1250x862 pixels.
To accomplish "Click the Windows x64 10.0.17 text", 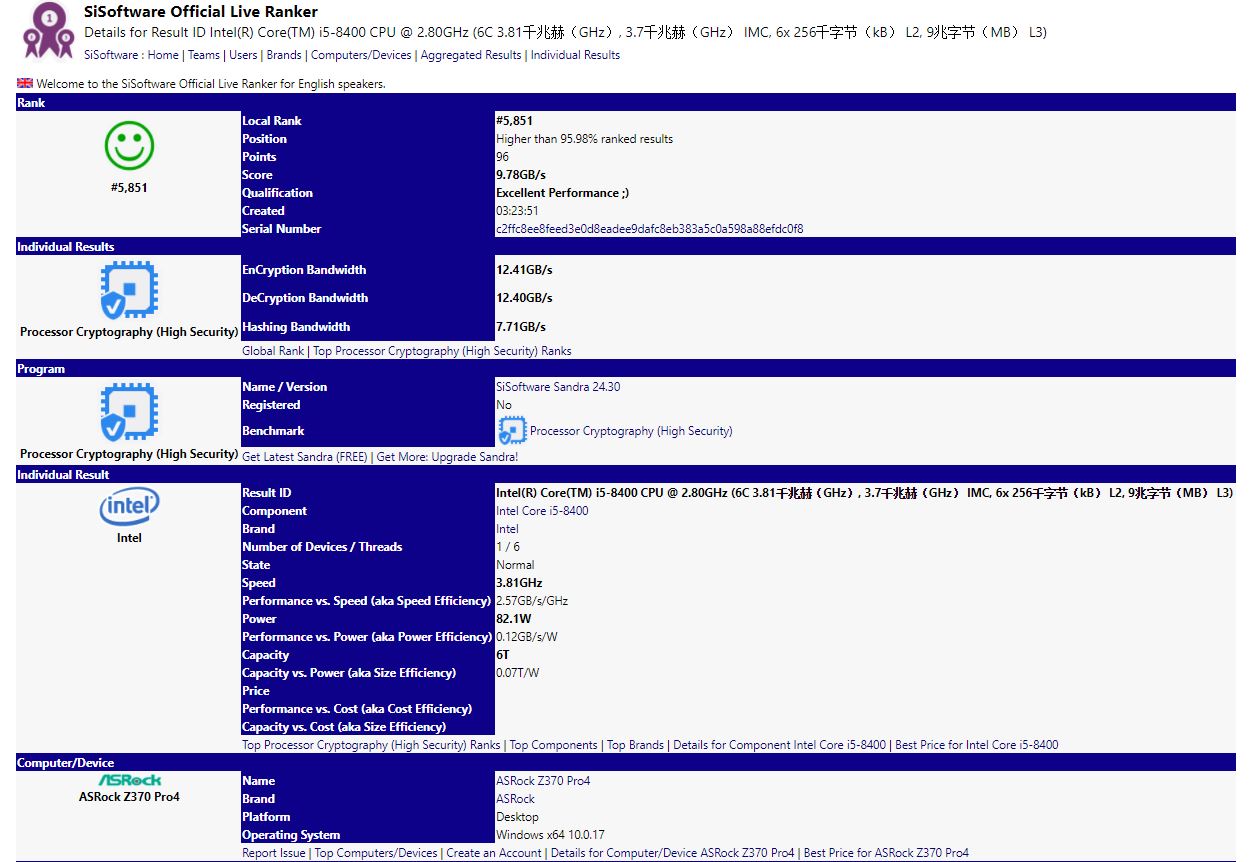I will click(x=551, y=835).
